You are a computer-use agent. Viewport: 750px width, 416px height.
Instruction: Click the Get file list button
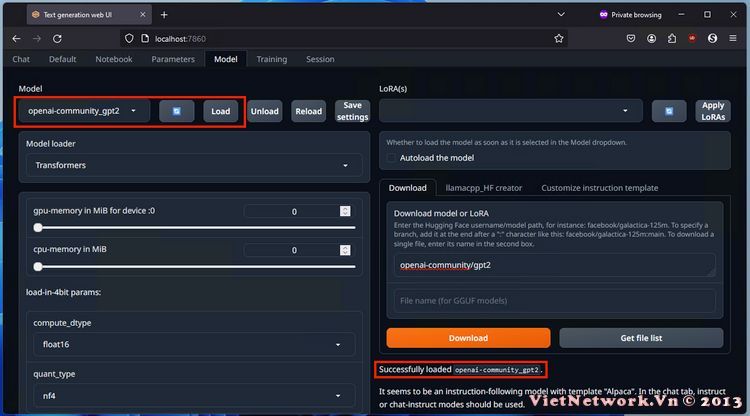641,338
